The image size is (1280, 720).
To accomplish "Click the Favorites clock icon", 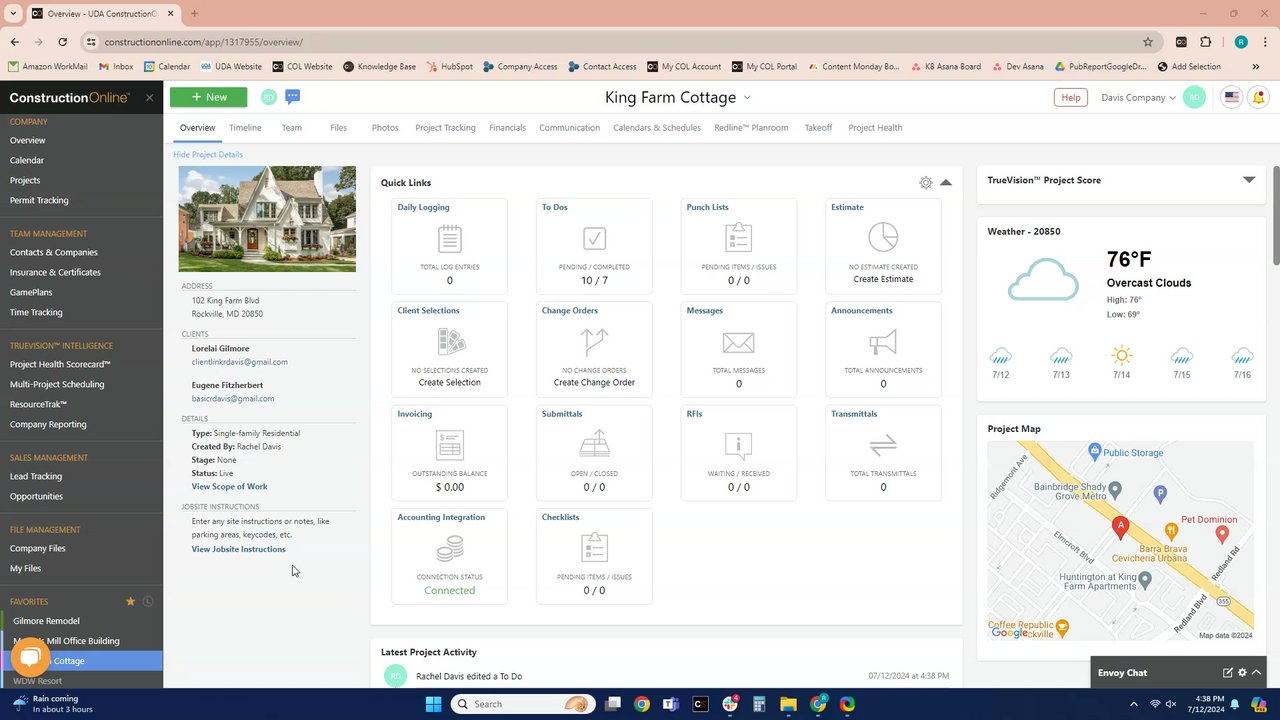I will [147, 601].
